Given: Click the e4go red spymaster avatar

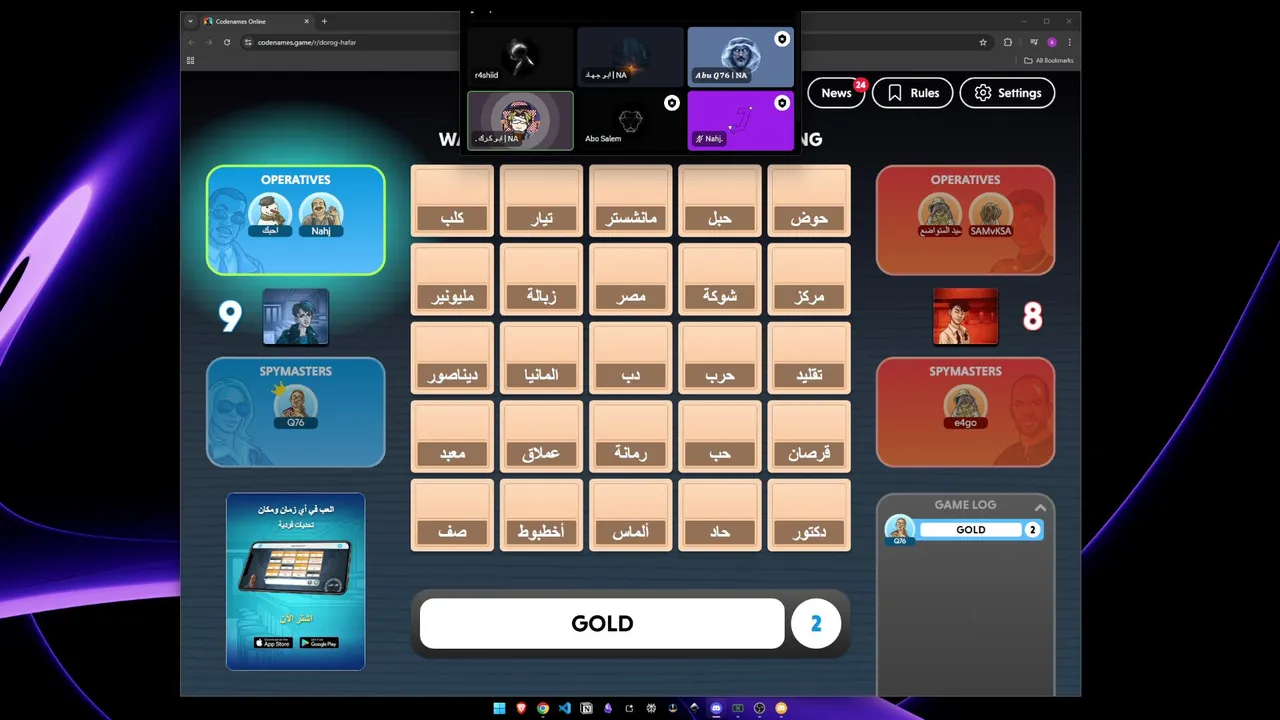Looking at the screenshot, I should 965,406.
